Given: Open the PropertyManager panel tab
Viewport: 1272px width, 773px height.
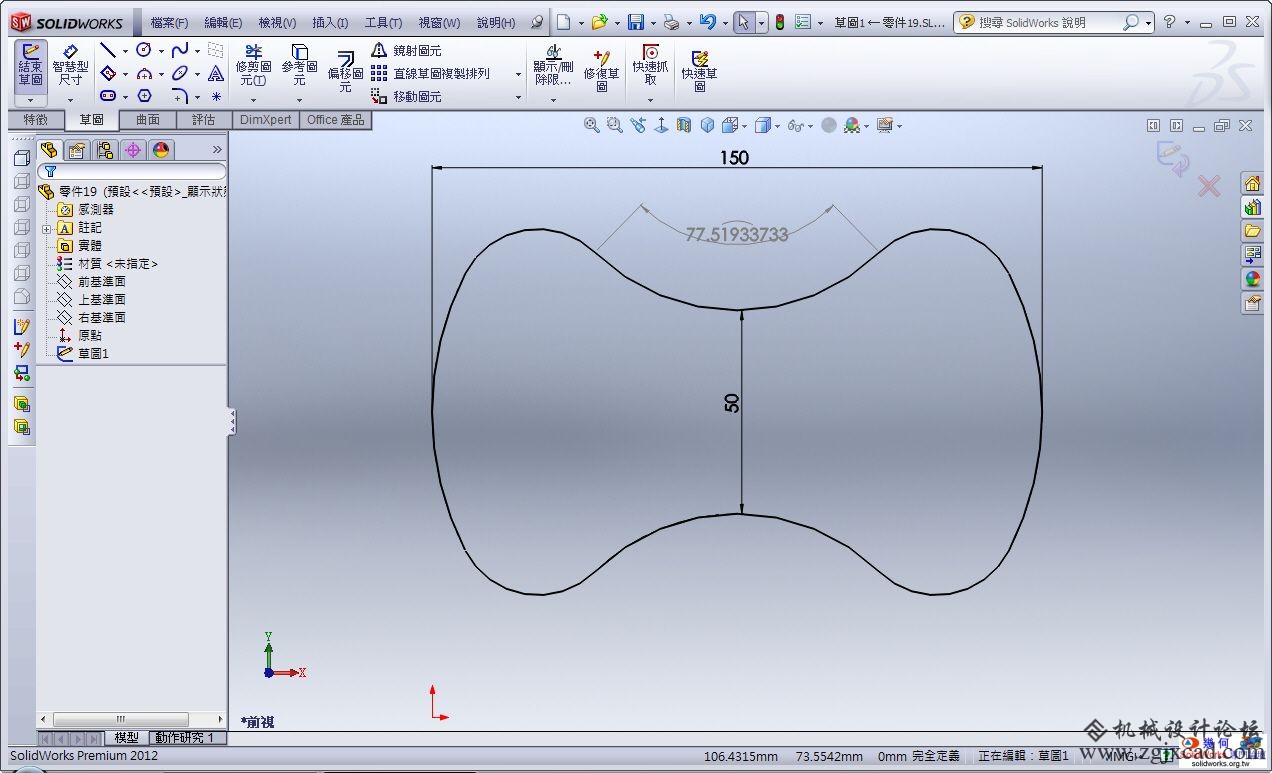Looking at the screenshot, I should point(77,150).
